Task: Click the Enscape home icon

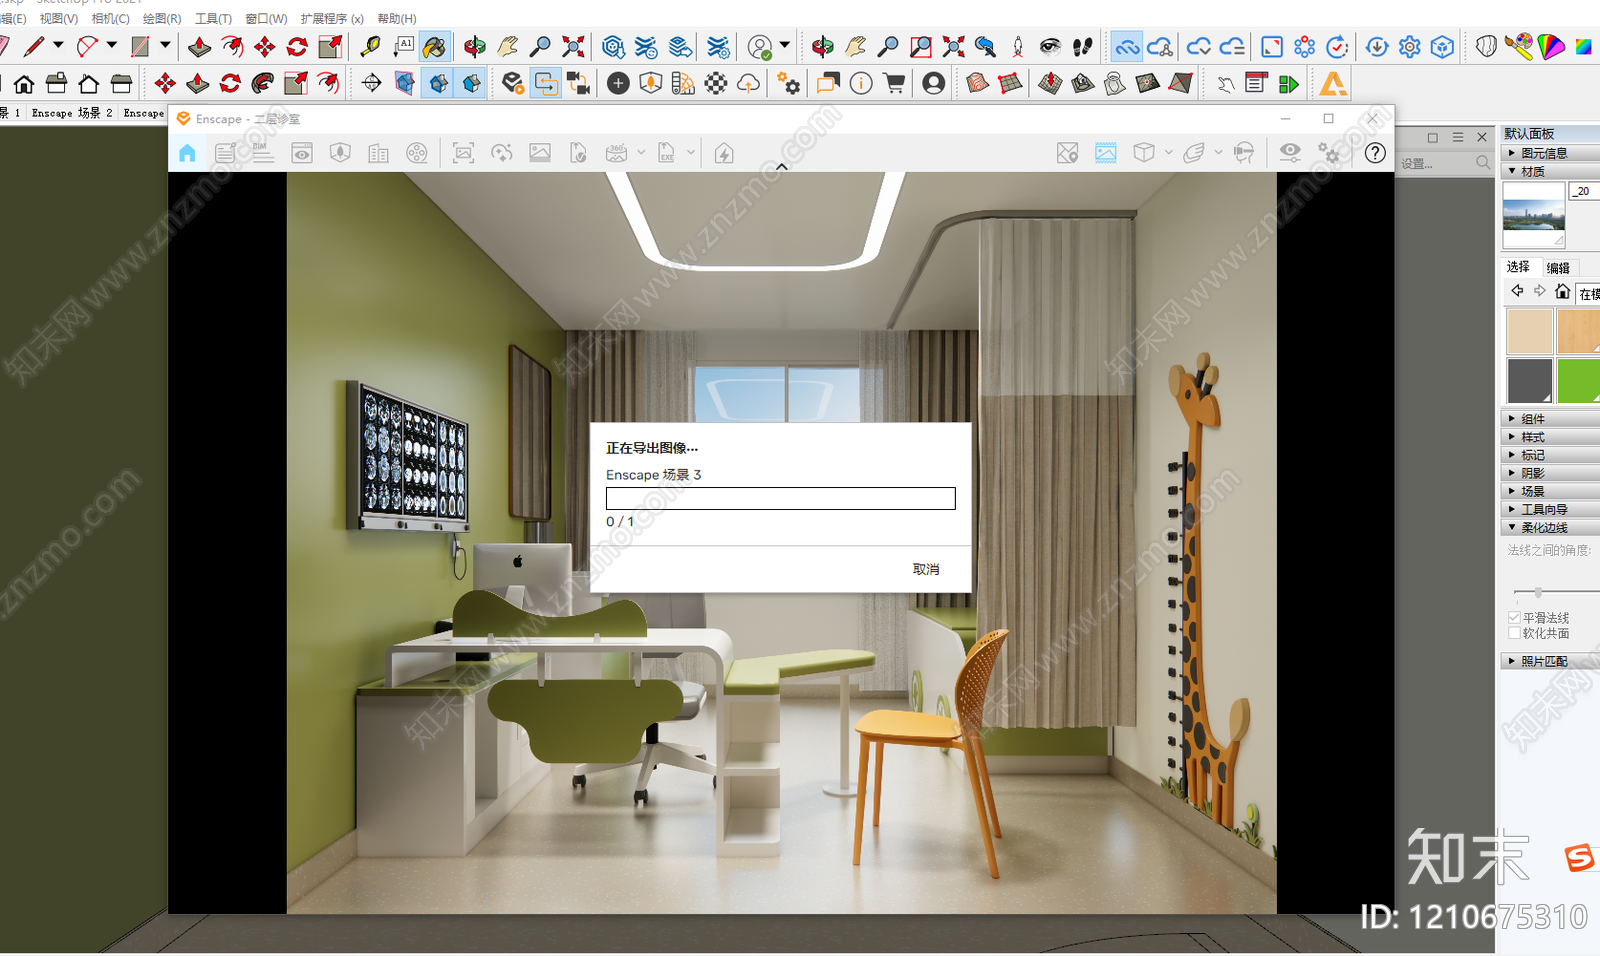Action: pos(187,153)
